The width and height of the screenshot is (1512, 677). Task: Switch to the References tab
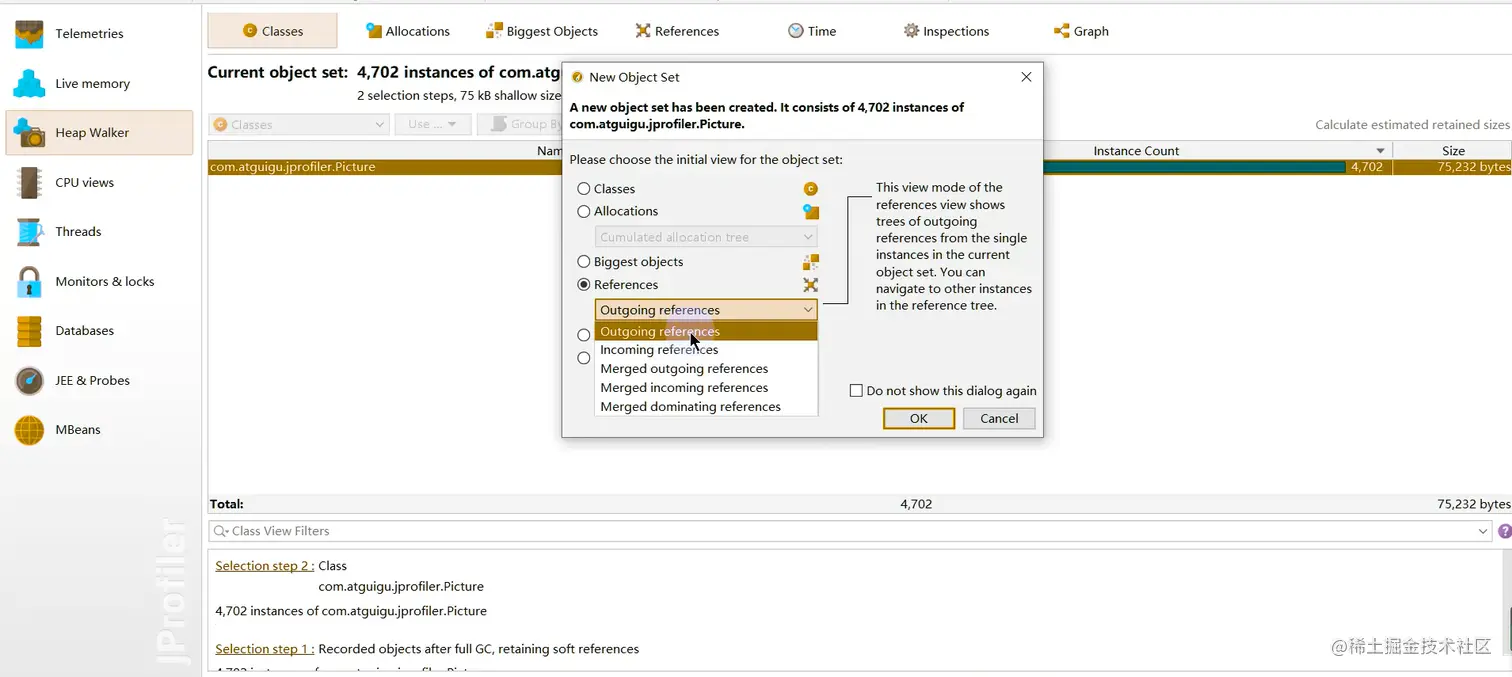676,31
